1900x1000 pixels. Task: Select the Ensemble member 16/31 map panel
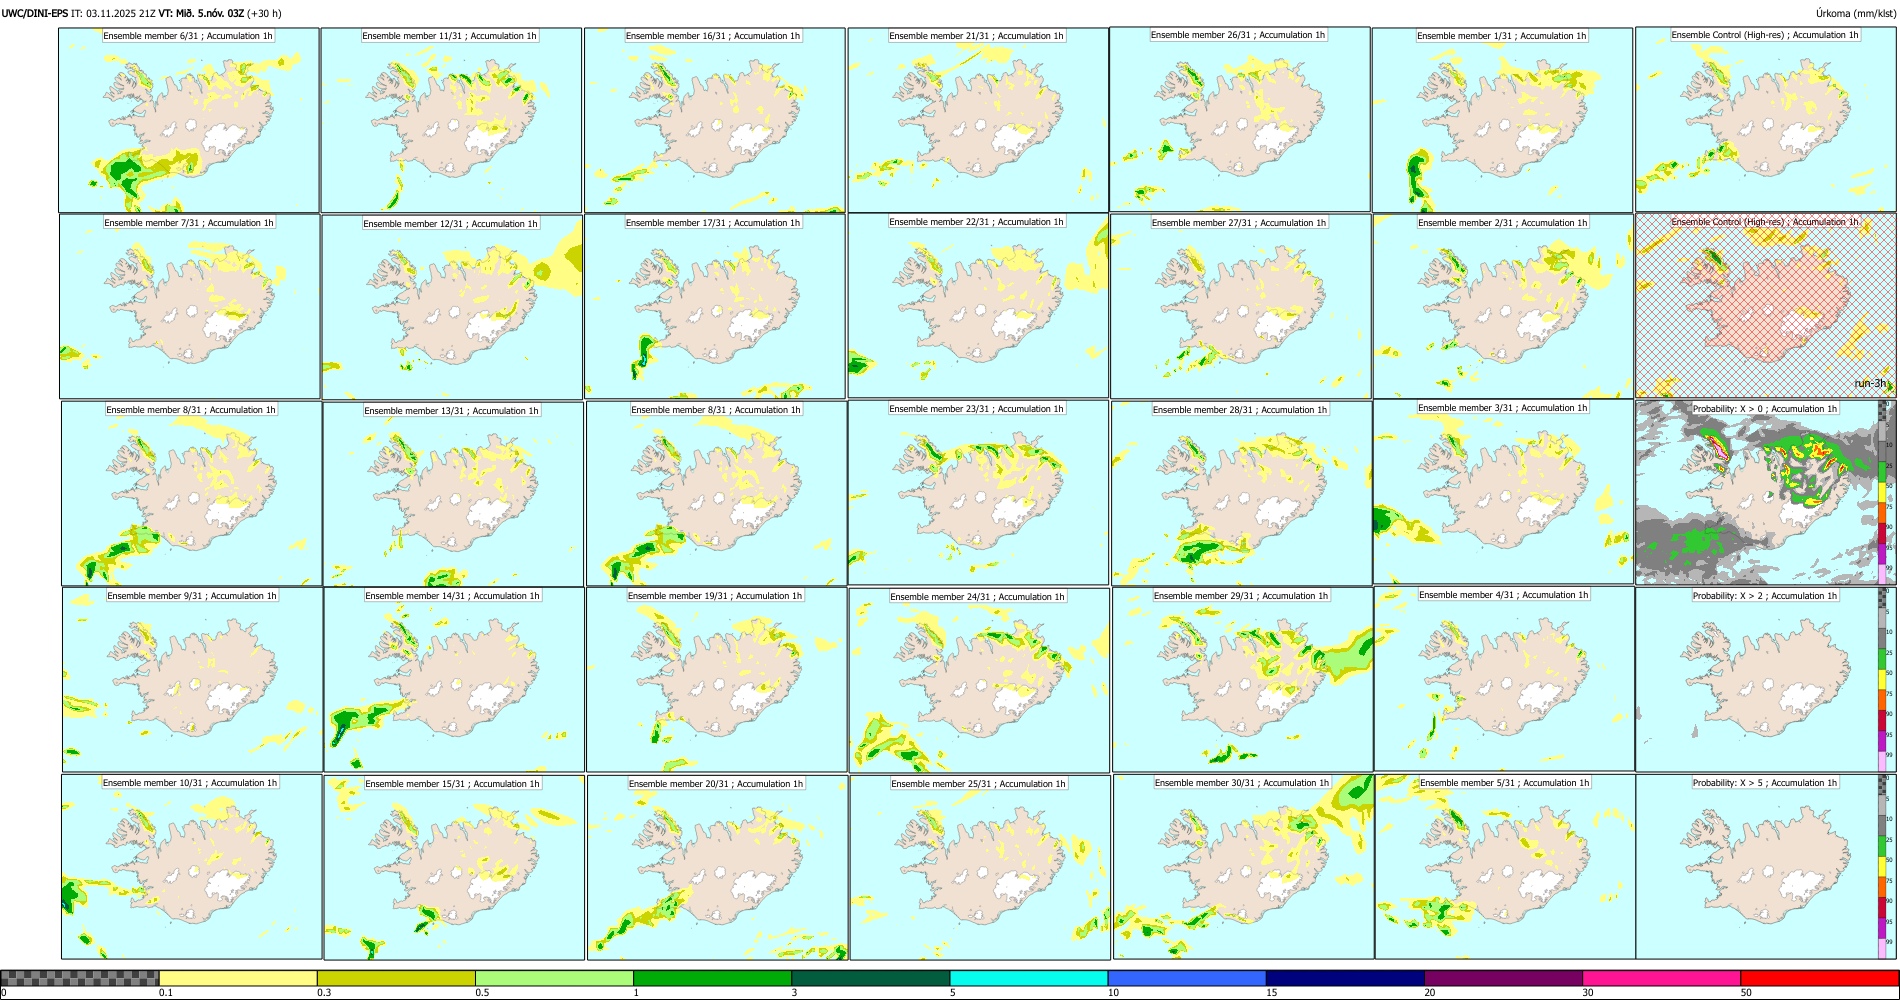coord(715,120)
